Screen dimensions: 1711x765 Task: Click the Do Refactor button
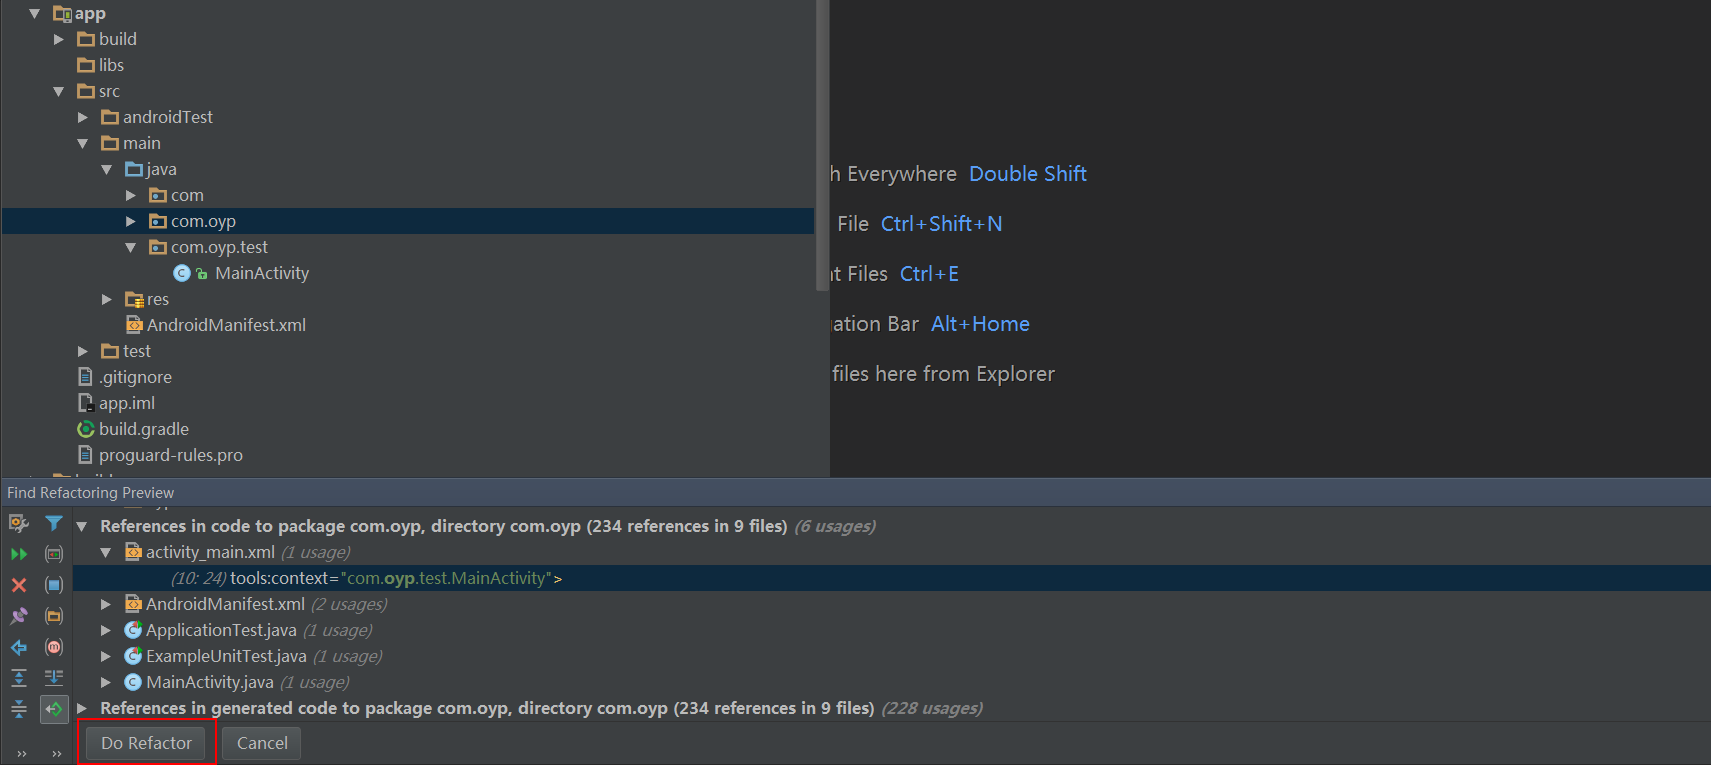[x=146, y=743]
